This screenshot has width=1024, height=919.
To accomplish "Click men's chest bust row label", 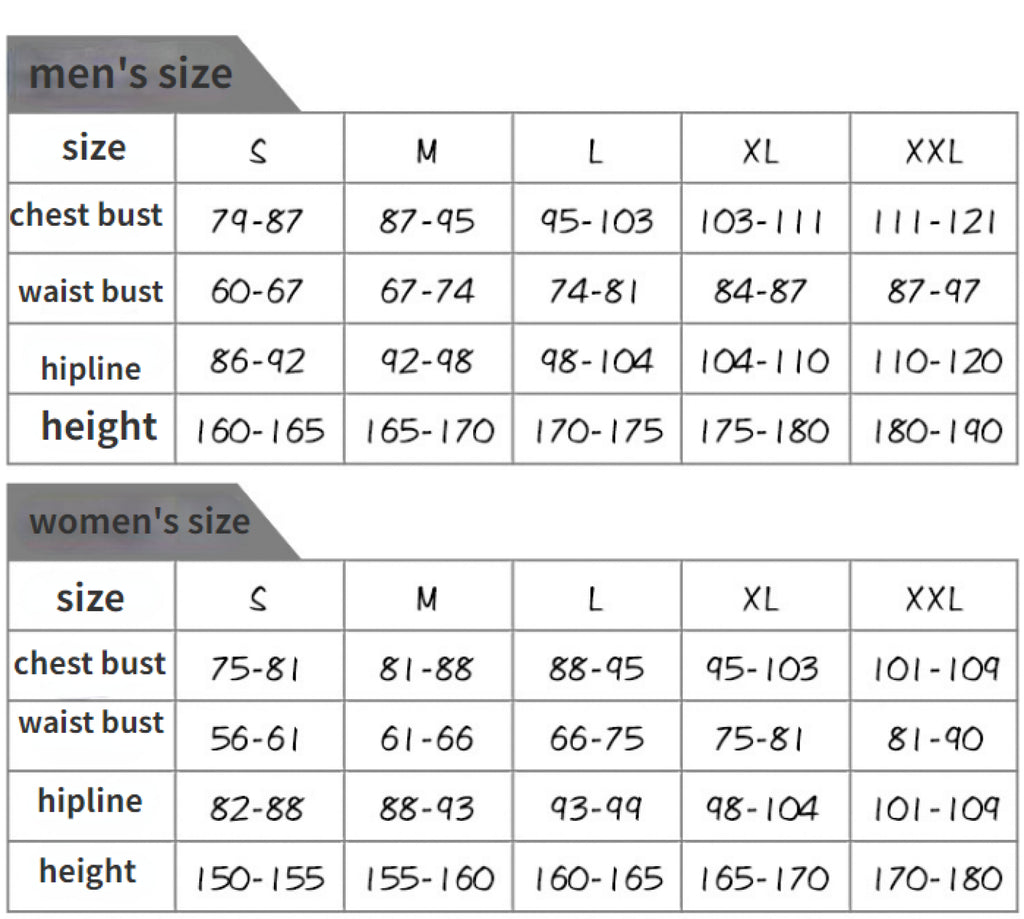I will [87, 216].
